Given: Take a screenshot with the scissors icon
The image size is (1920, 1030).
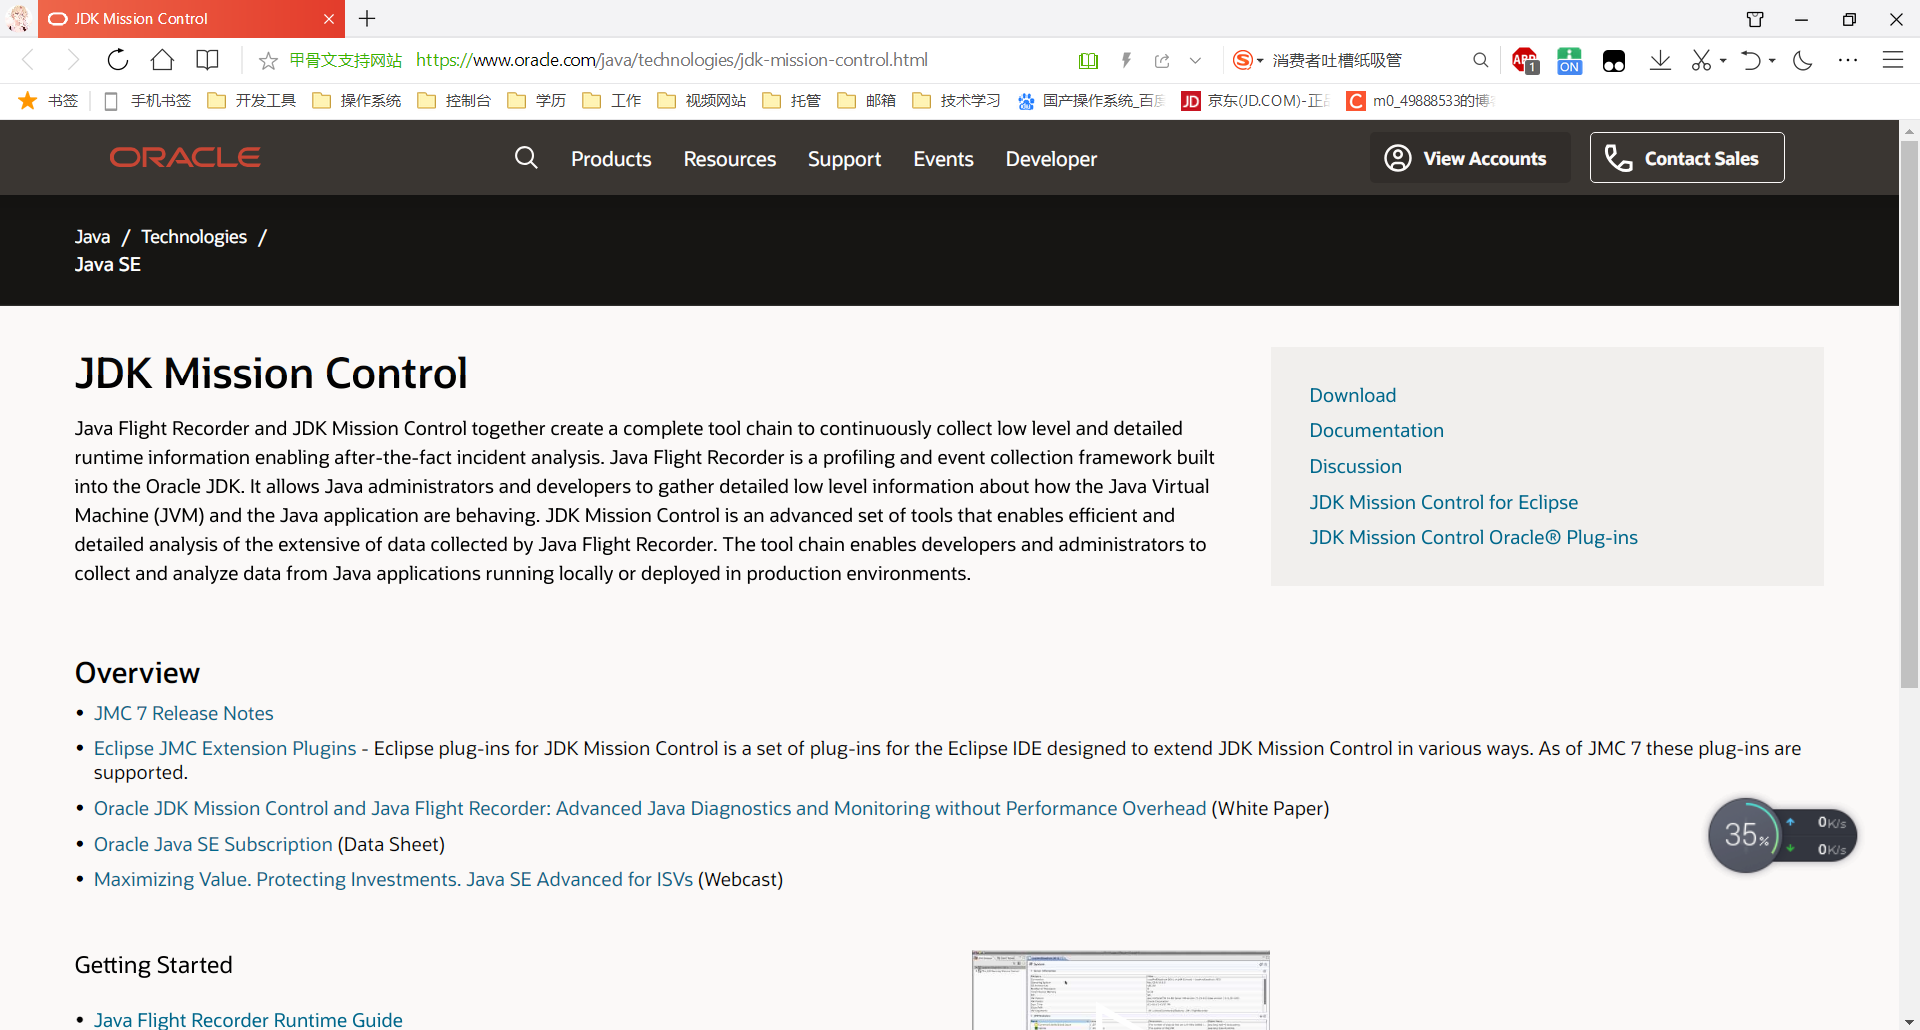Looking at the screenshot, I should [1702, 60].
